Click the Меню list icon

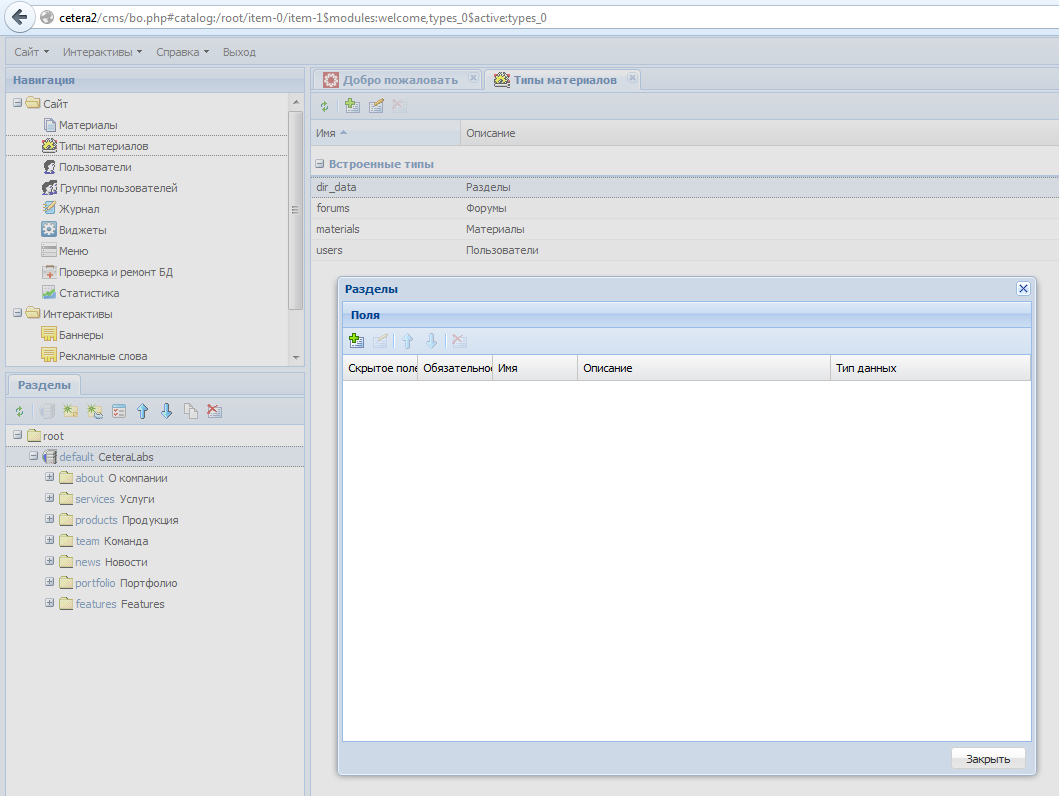point(49,250)
